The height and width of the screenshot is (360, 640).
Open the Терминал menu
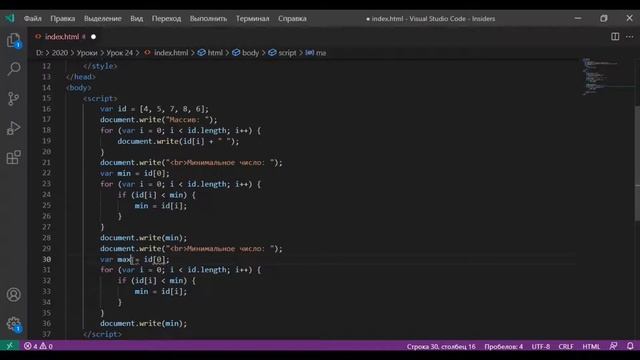click(x=252, y=19)
